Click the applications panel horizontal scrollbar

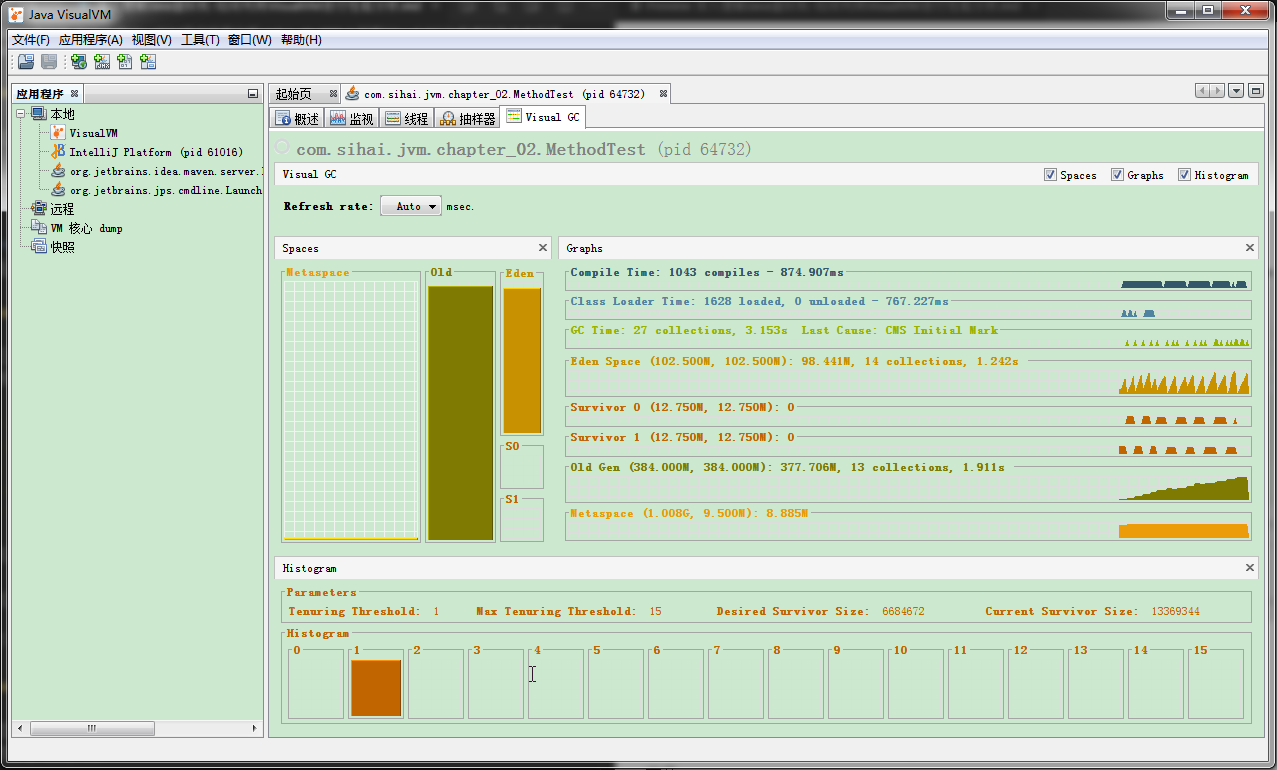tap(90, 728)
